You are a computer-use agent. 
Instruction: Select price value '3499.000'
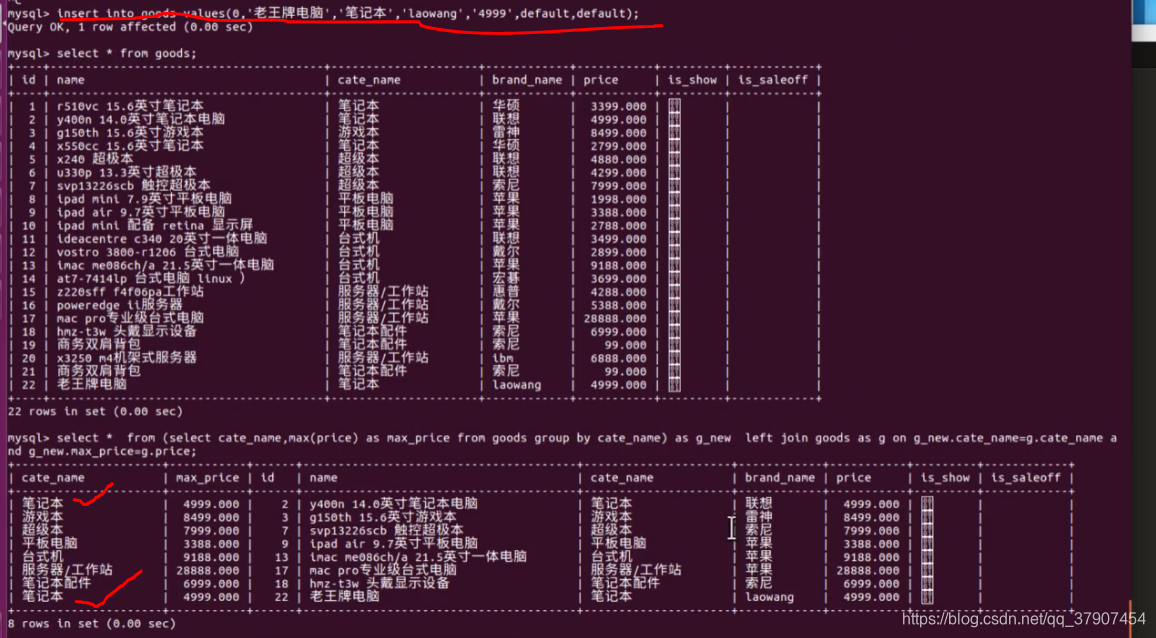(x=619, y=238)
